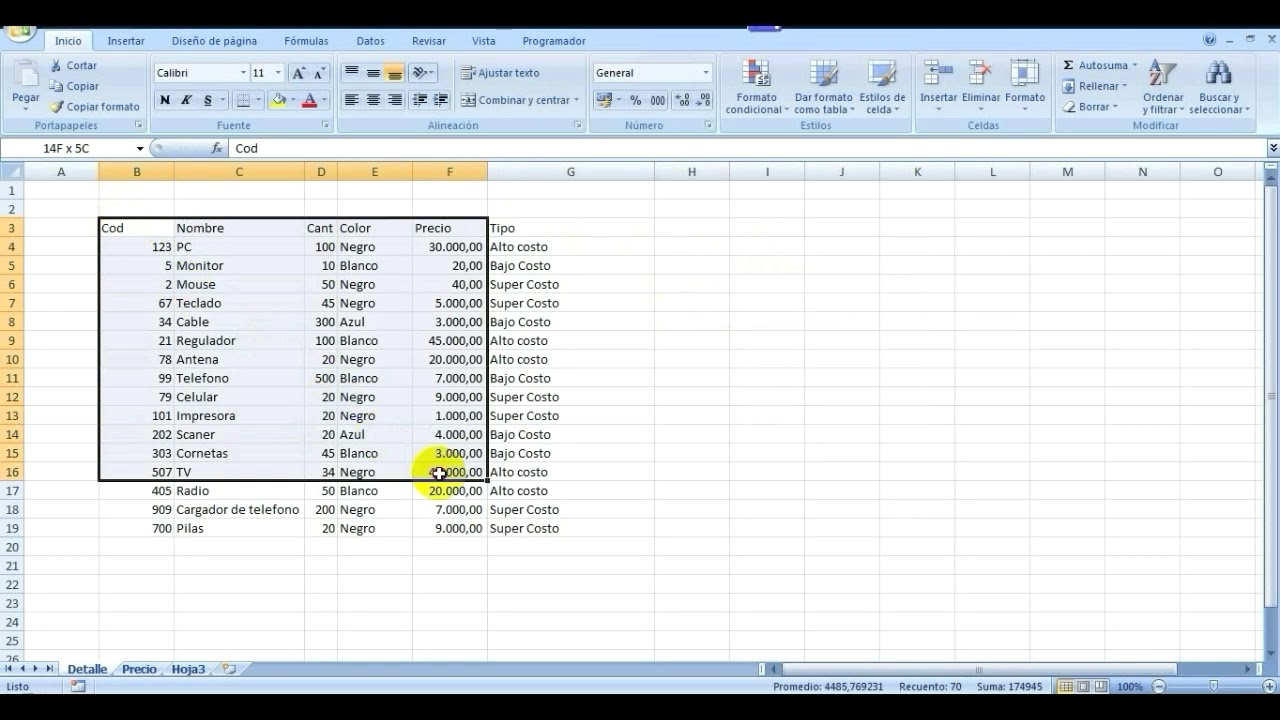
Task: Toggle bold (N) formatting
Action: click(x=165, y=100)
